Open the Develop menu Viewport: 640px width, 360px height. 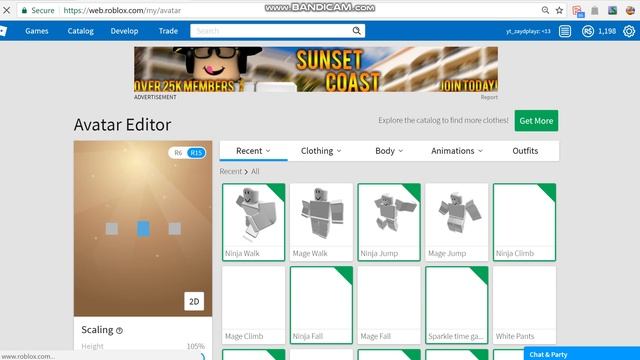tap(124, 31)
